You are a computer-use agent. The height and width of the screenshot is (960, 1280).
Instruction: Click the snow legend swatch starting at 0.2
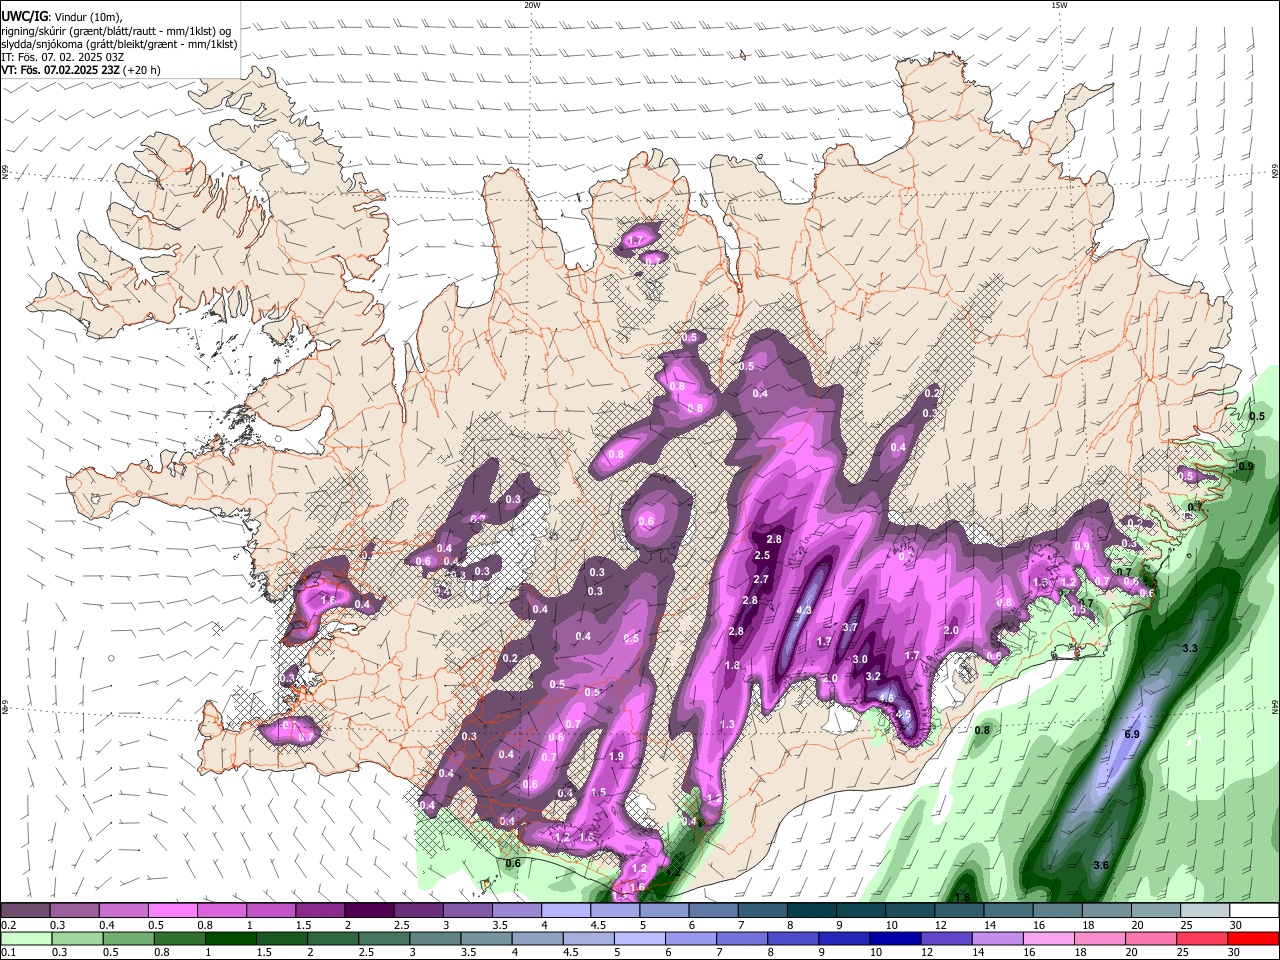pos(25,911)
